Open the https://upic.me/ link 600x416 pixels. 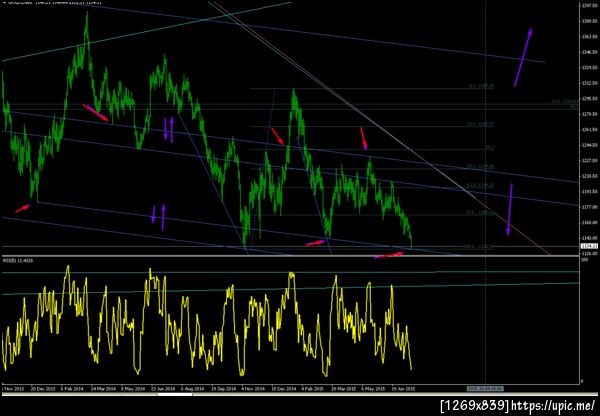[553, 405]
